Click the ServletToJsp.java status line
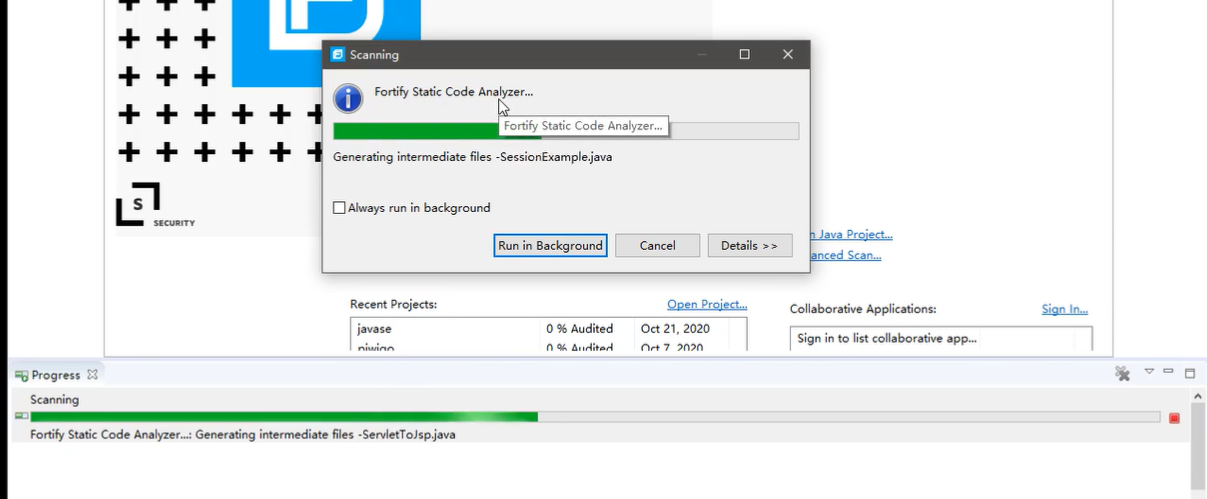 tap(243, 435)
